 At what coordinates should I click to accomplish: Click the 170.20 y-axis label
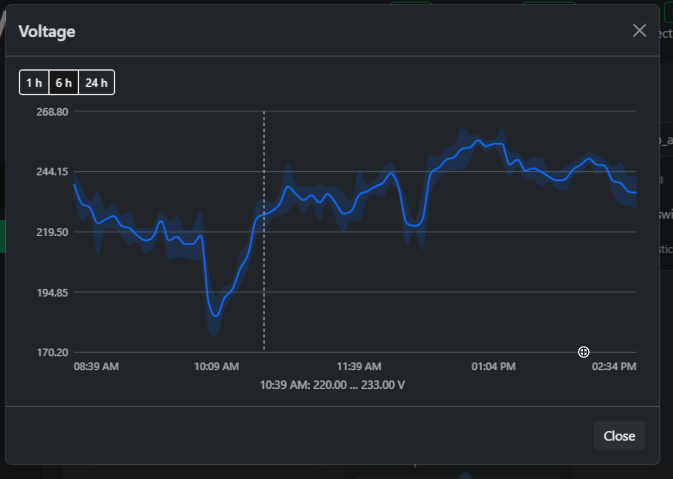pyautogui.click(x=52, y=352)
